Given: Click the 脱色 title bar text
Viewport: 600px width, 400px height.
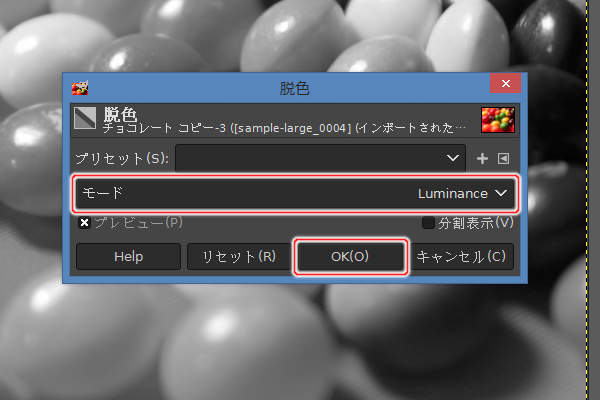Looking at the screenshot, I should [x=294, y=88].
